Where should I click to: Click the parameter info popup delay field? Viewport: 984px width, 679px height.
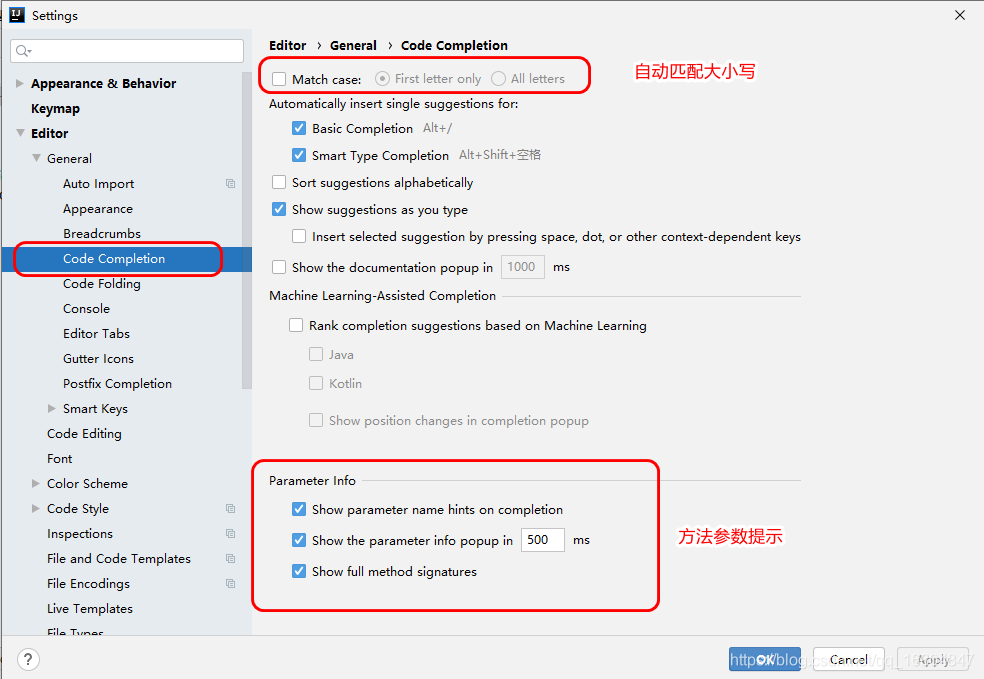(542, 540)
